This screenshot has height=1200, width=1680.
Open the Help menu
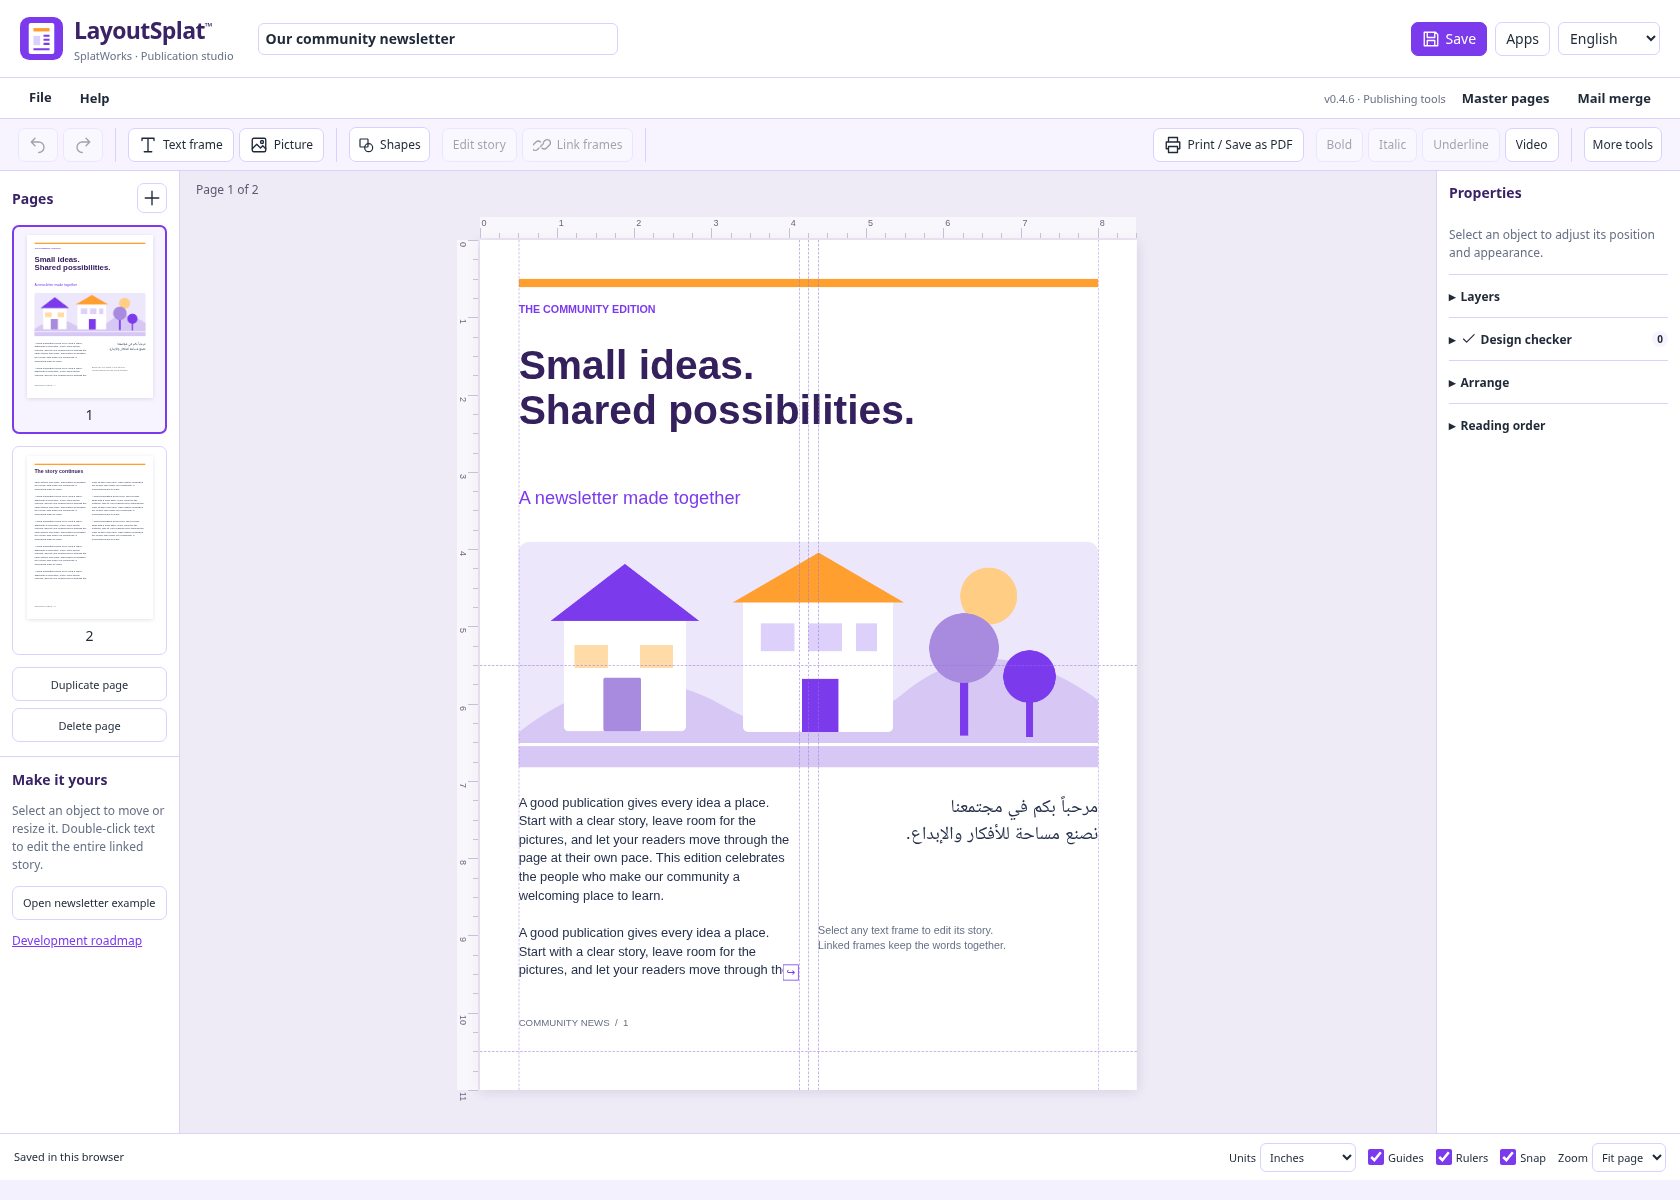coord(95,98)
